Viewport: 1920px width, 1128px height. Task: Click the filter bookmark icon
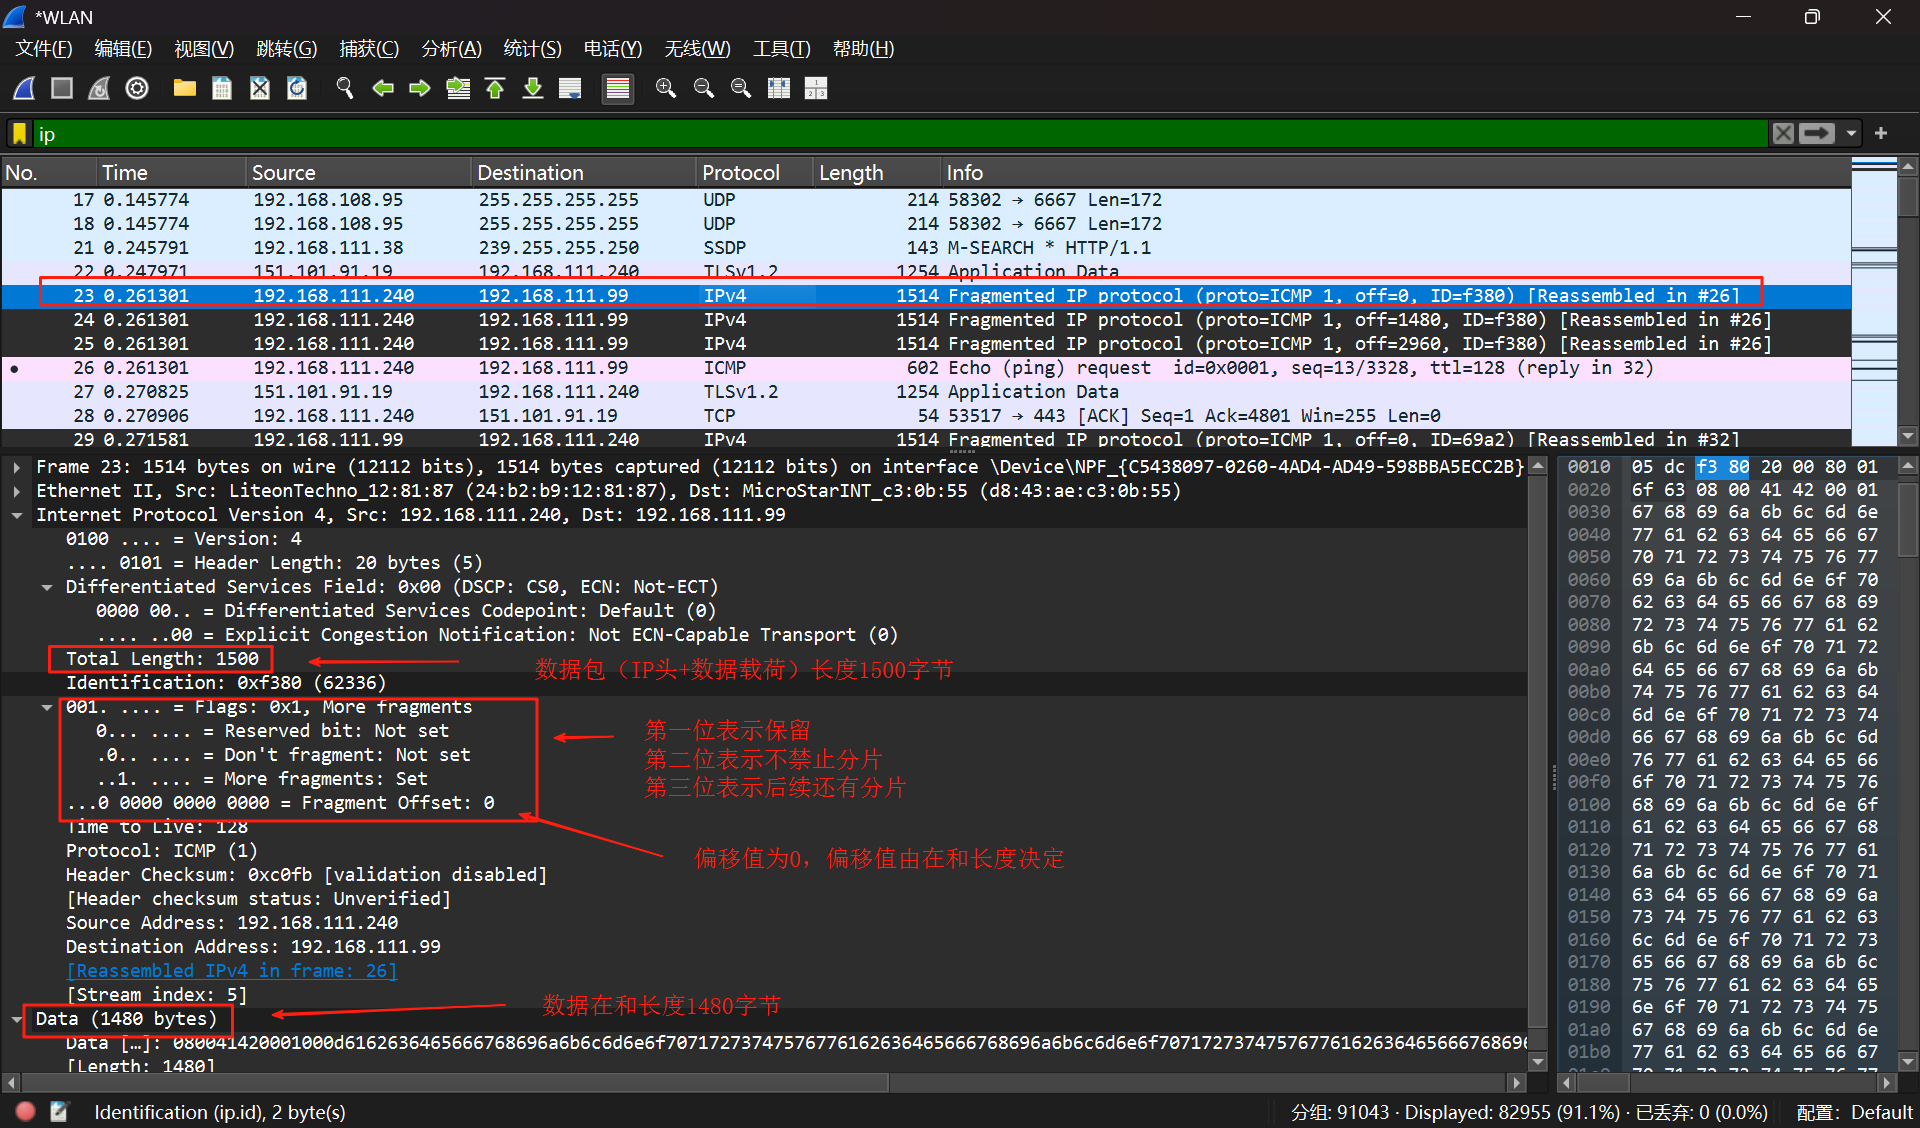[x=19, y=134]
